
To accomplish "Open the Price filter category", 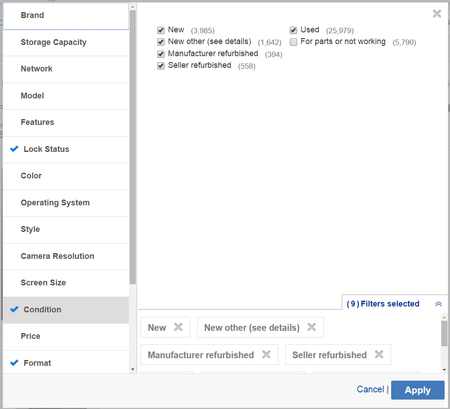I will click(x=66, y=336).
